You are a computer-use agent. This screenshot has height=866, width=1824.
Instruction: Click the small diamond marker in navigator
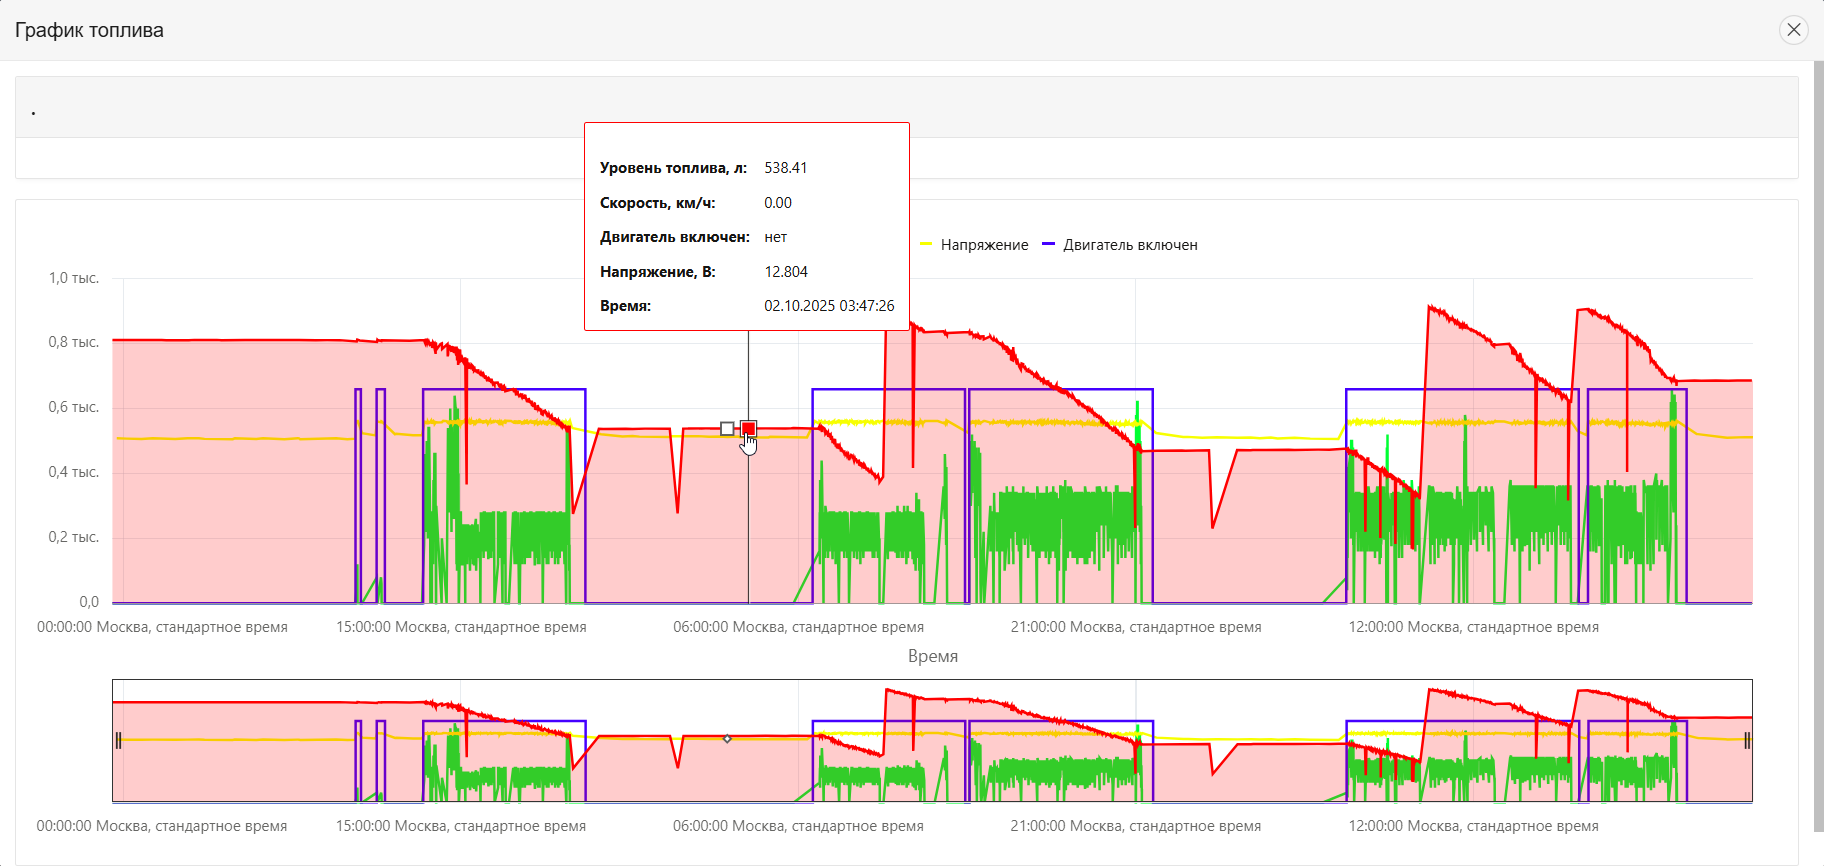click(727, 739)
